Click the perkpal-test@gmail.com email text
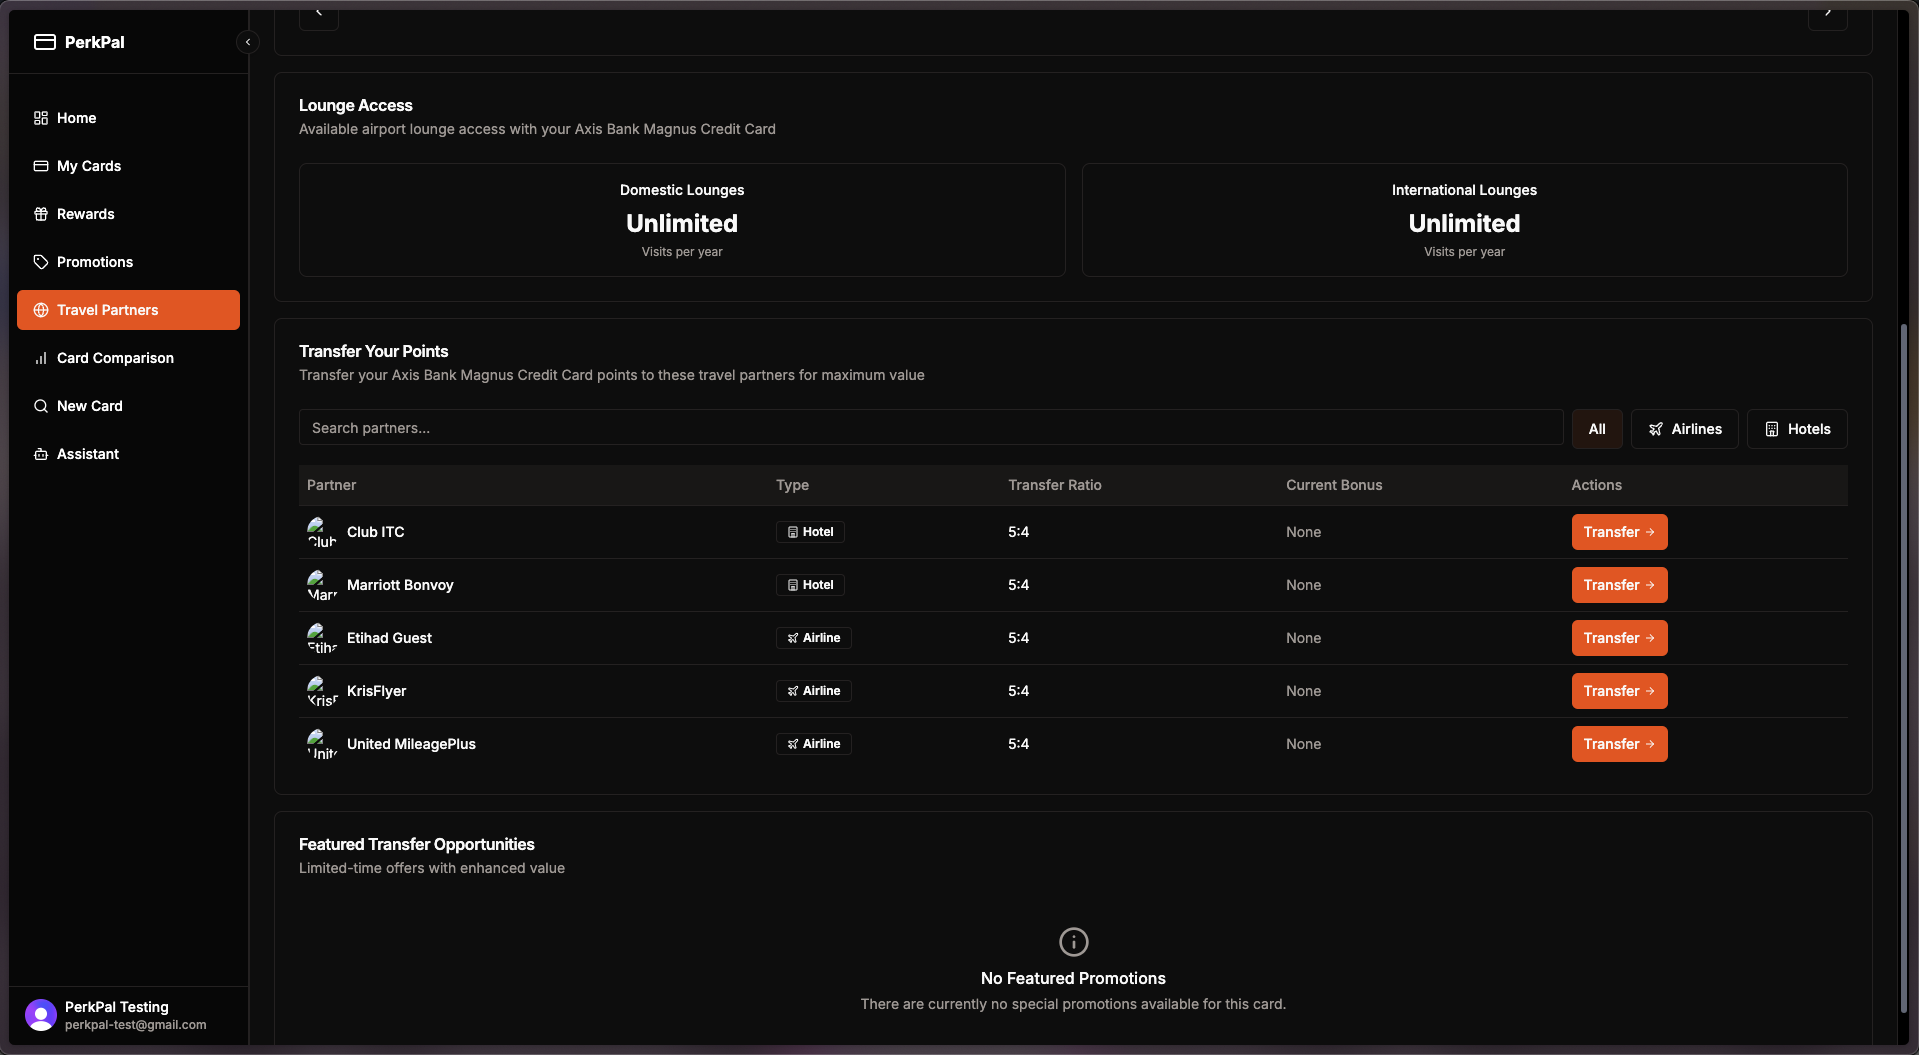This screenshot has height=1055, width=1919. pyautogui.click(x=136, y=1025)
